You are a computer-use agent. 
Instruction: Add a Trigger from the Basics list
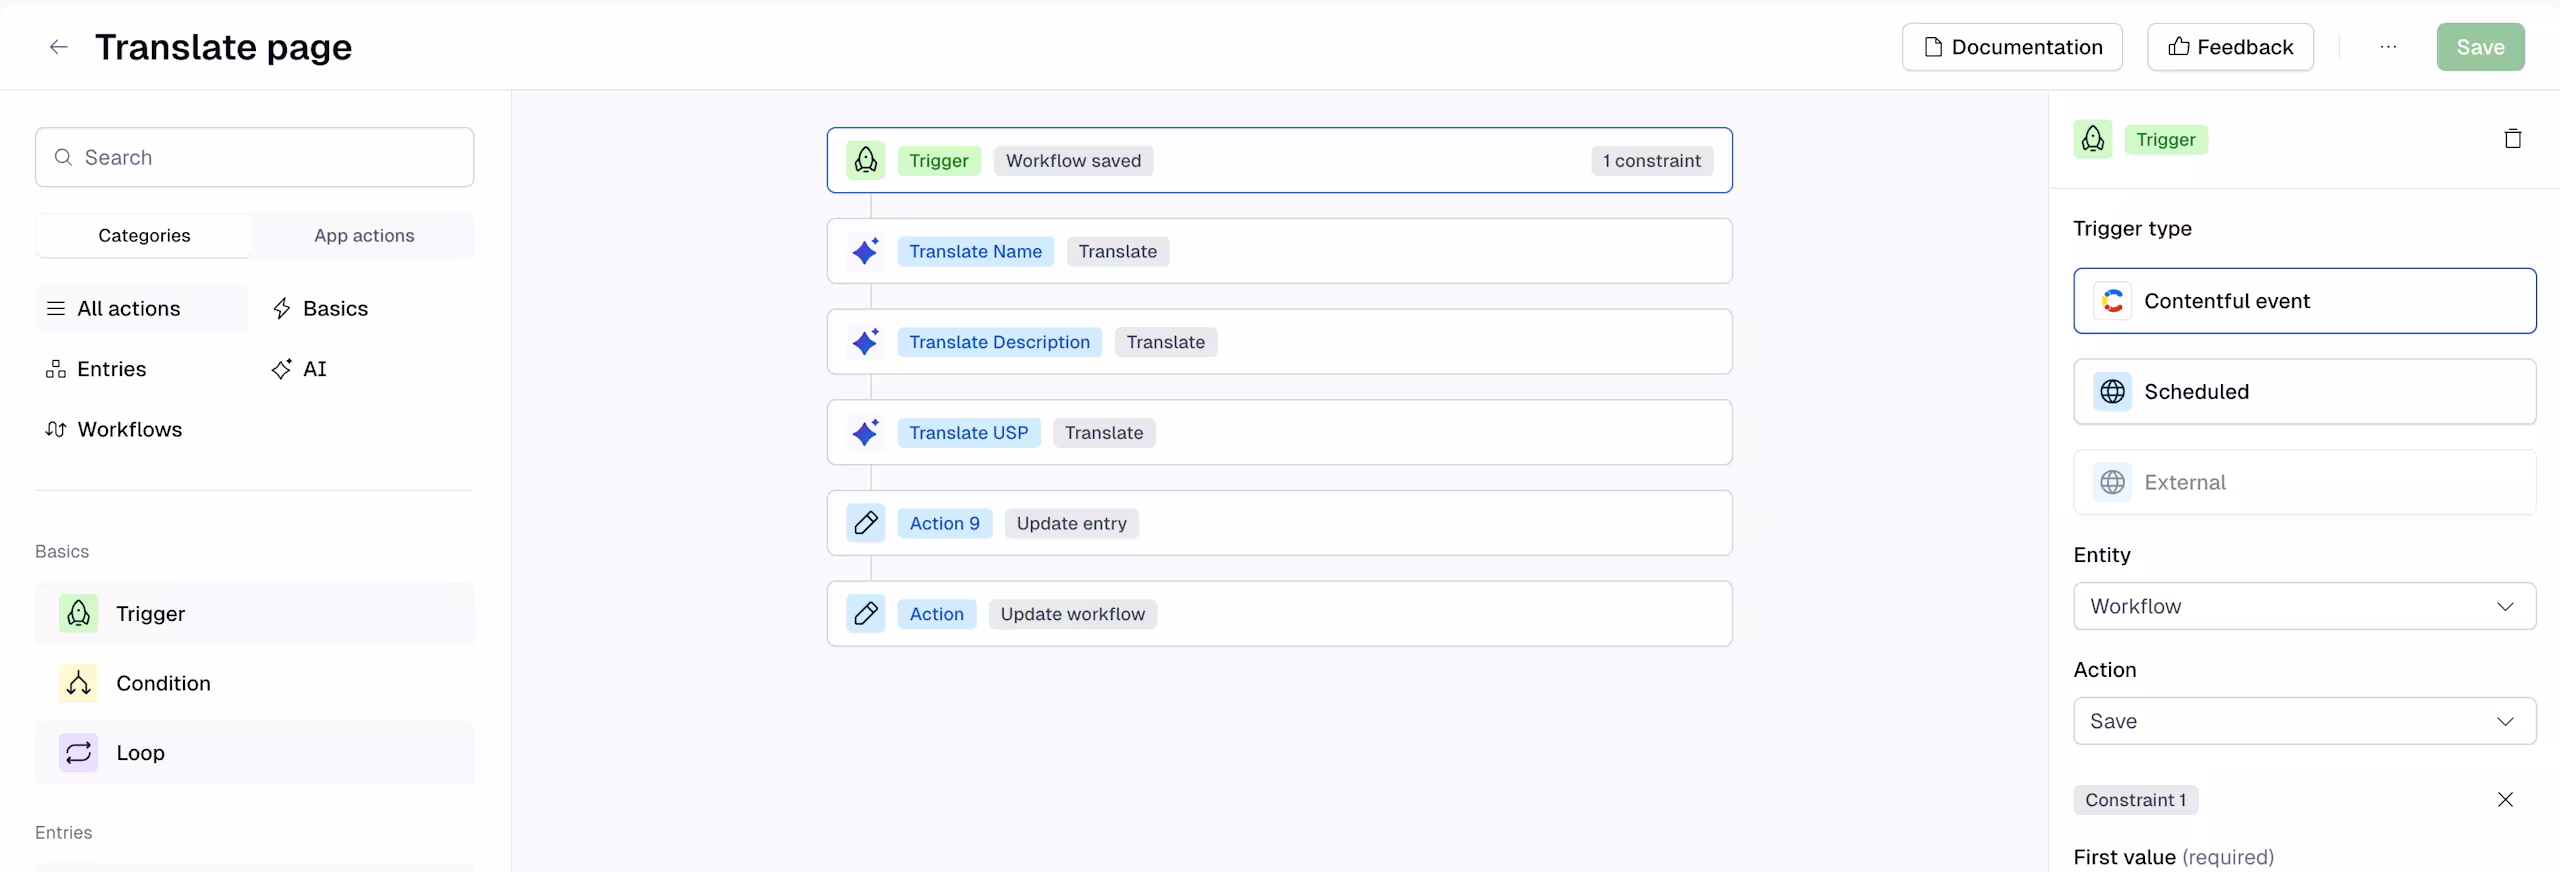pyautogui.click(x=254, y=613)
